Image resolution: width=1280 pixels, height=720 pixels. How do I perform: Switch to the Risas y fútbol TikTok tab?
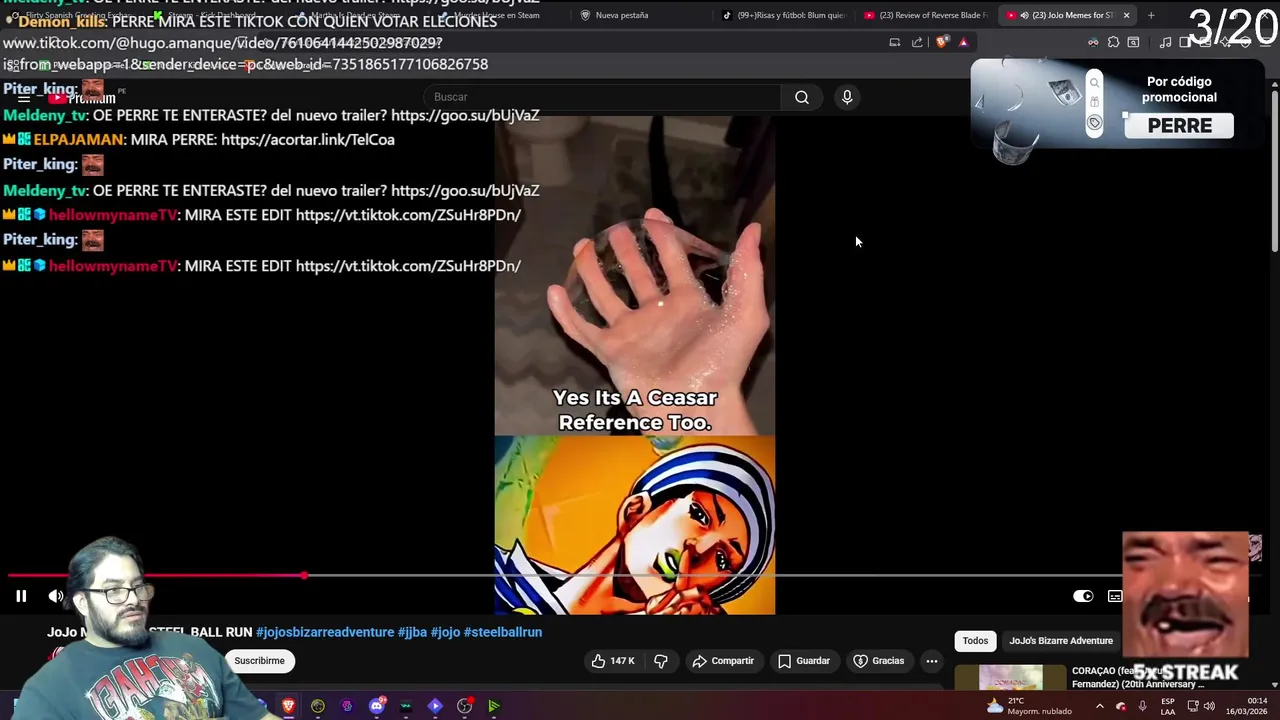(x=785, y=15)
